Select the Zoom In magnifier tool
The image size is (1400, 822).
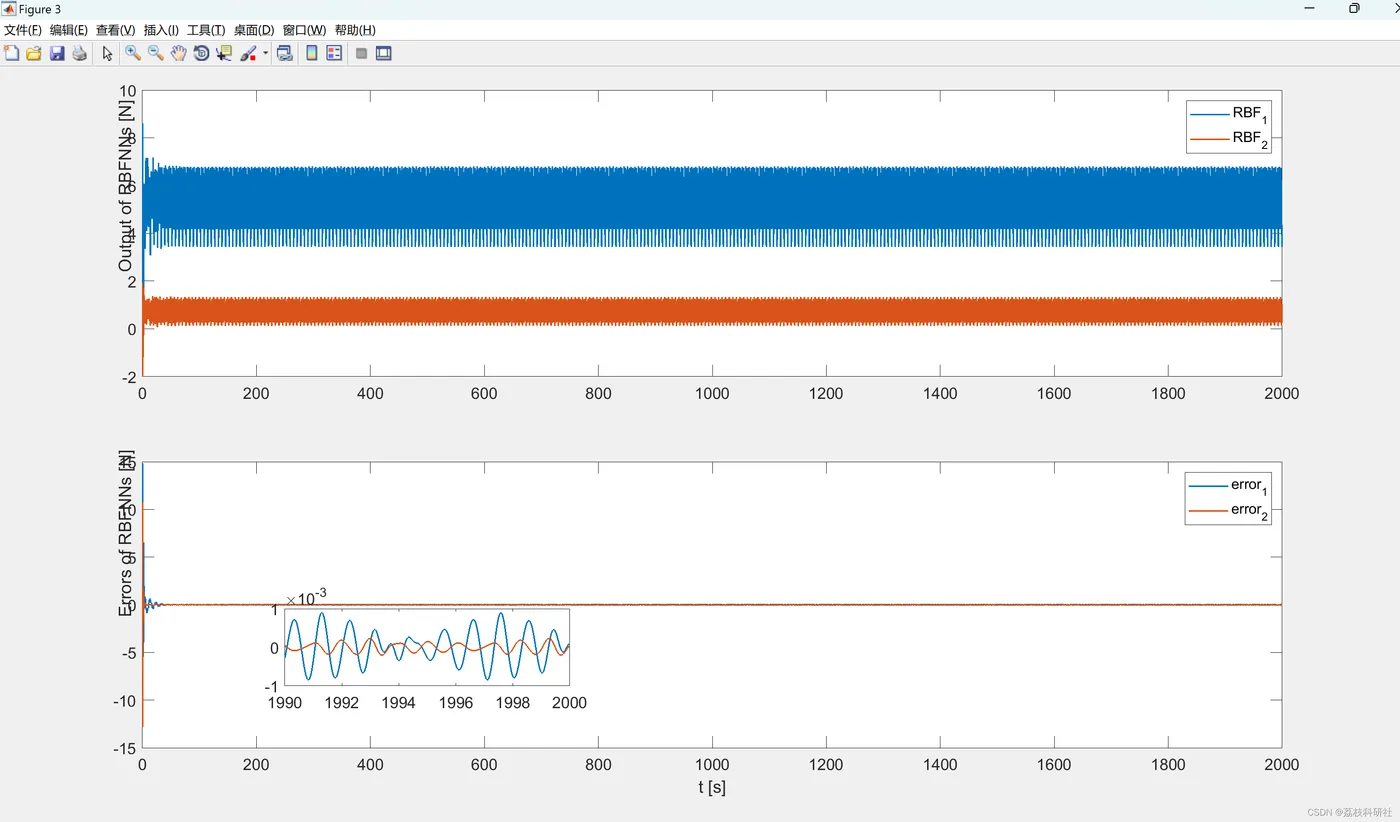pyautogui.click(x=132, y=53)
